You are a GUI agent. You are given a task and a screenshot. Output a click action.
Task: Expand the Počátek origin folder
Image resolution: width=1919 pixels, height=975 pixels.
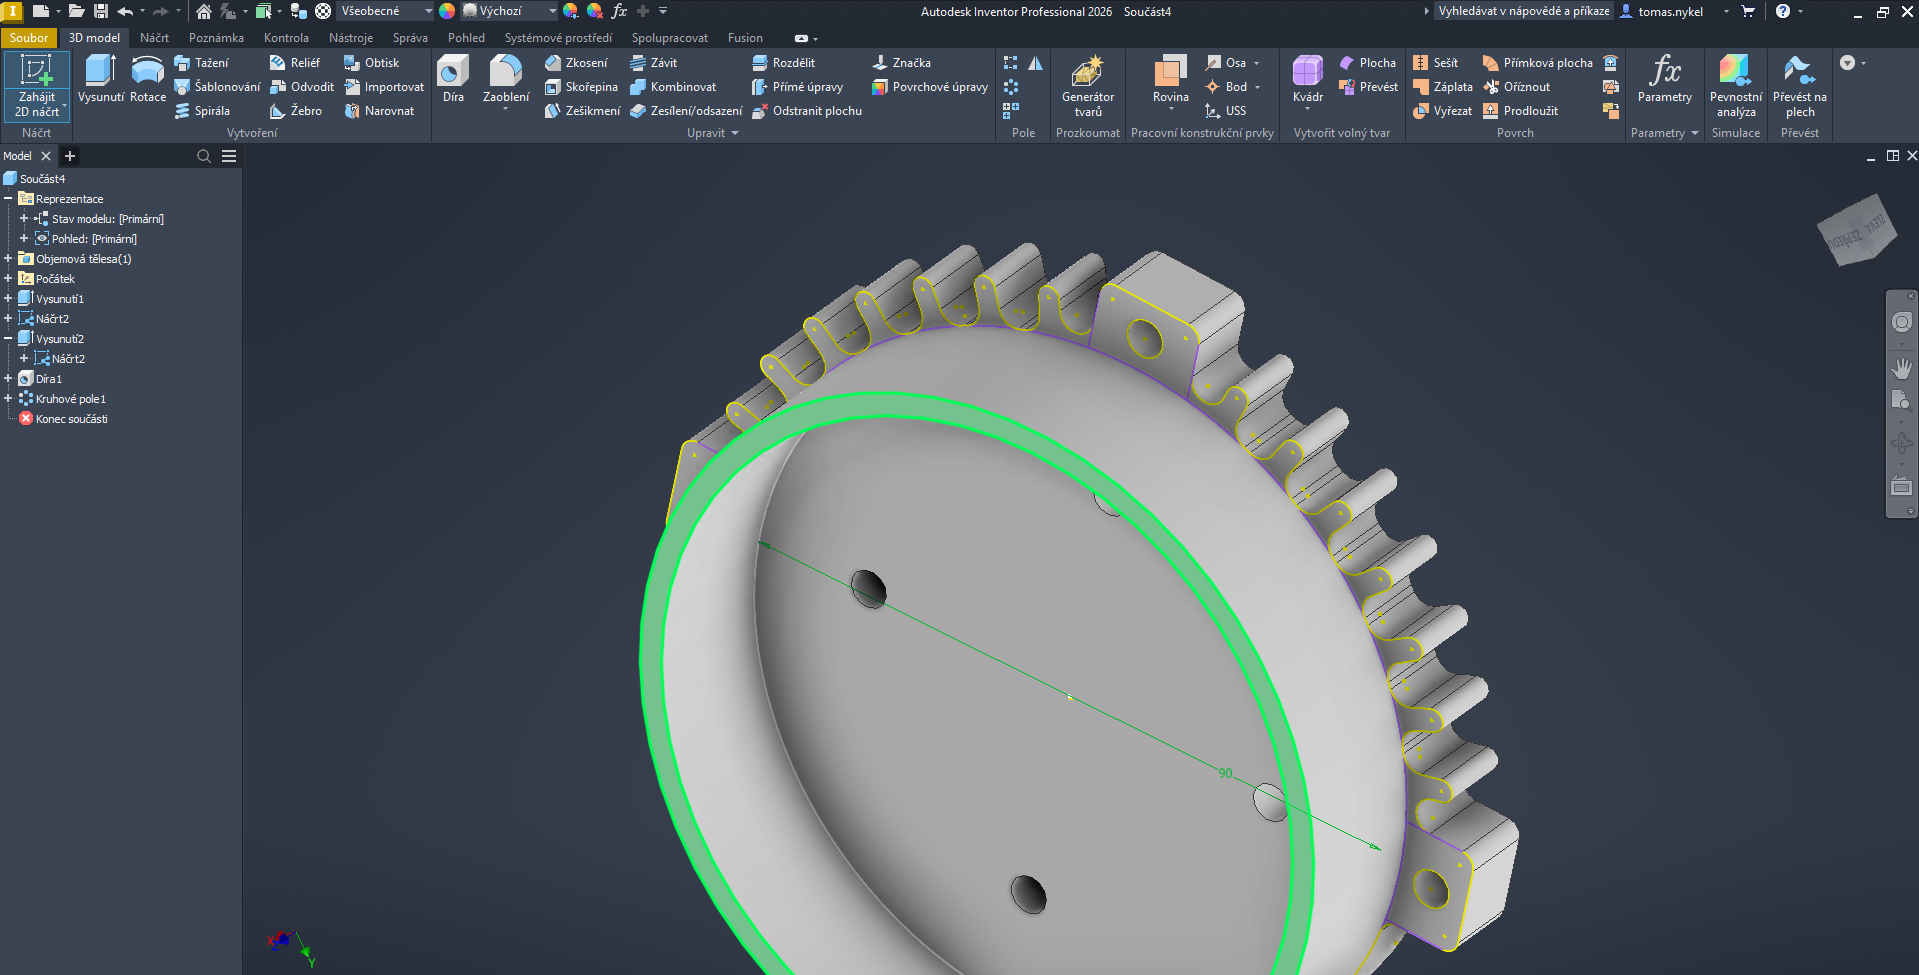click(x=8, y=279)
